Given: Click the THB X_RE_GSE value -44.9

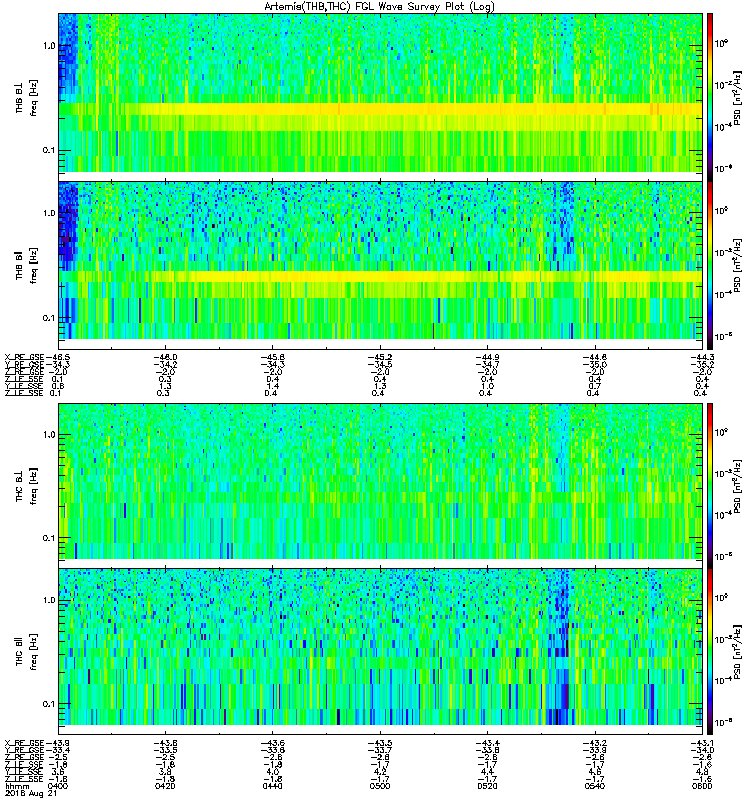Looking at the screenshot, I should [x=488, y=357].
